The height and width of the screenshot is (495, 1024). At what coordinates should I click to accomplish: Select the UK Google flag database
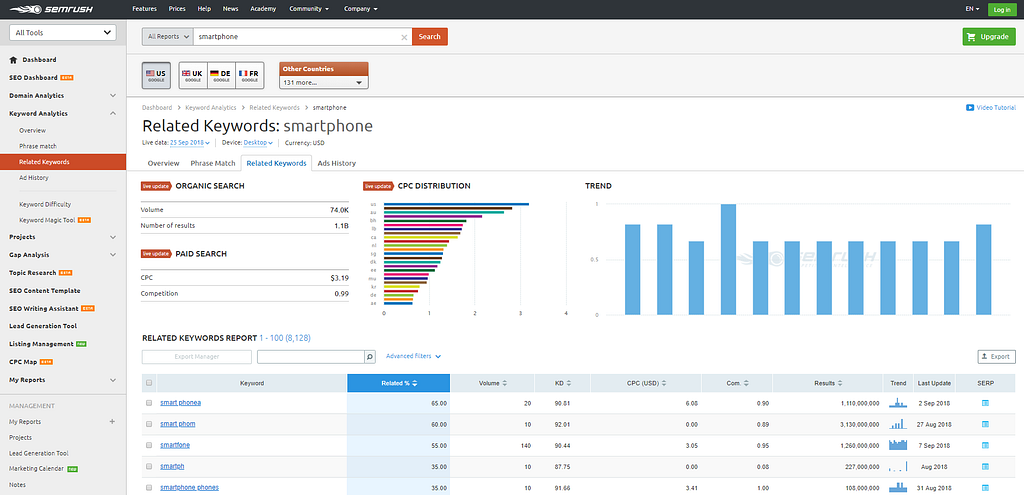pos(192,74)
